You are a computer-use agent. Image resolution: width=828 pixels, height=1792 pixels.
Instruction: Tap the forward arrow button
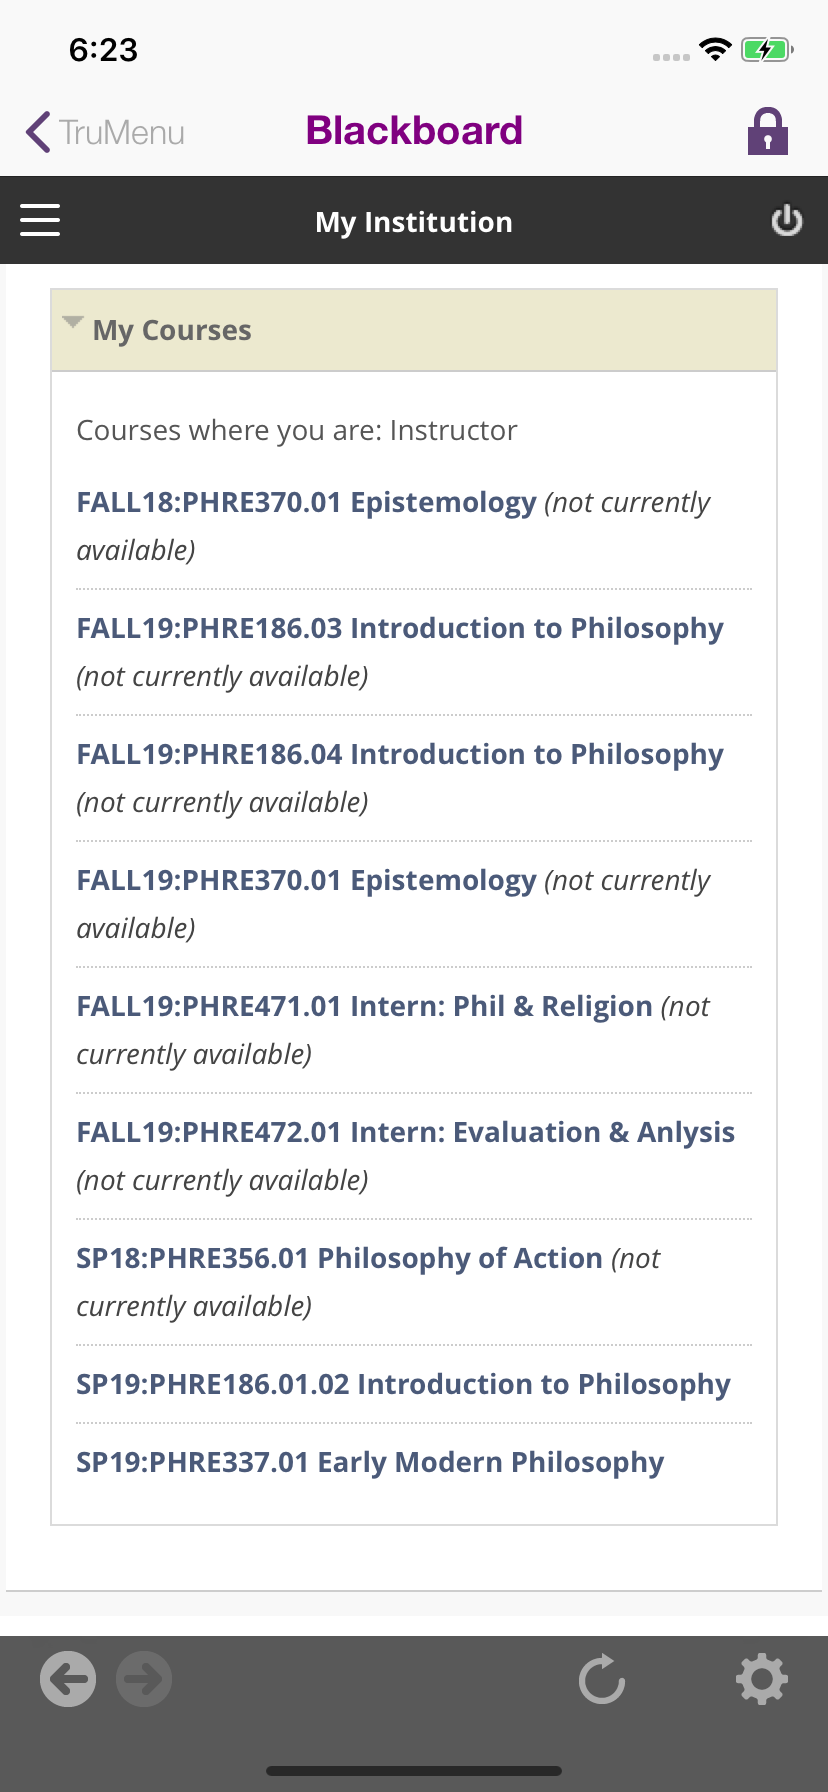pos(144,1678)
